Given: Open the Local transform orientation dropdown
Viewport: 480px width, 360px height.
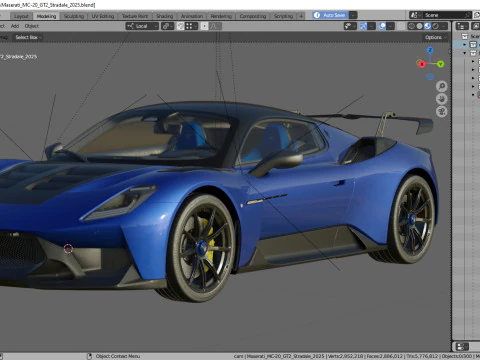Looking at the screenshot, I should [142, 26].
